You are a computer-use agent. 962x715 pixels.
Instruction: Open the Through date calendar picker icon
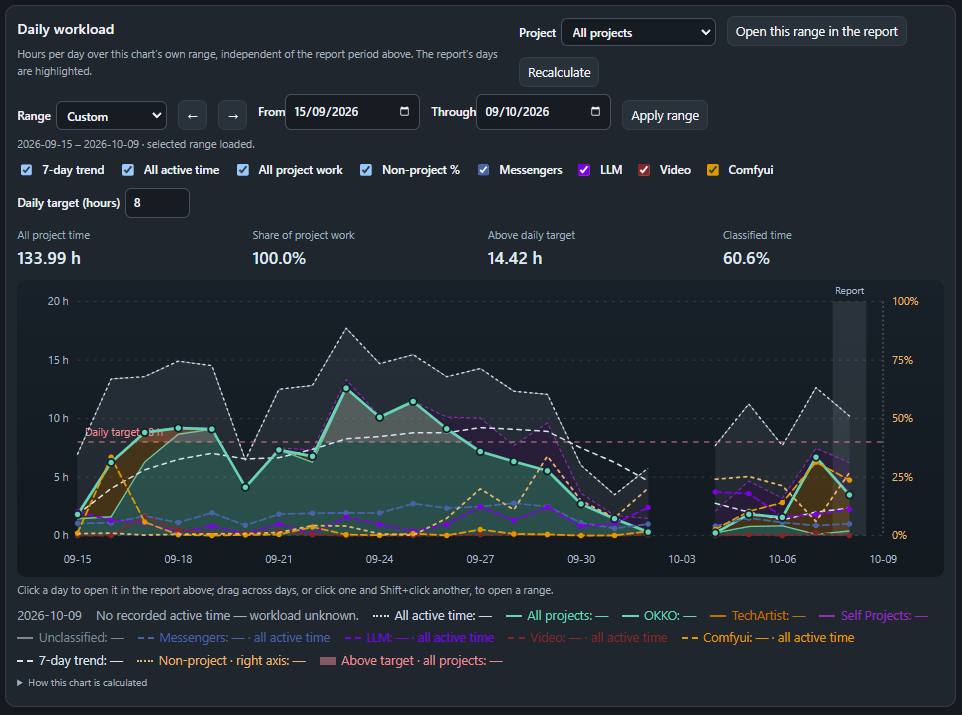point(595,112)
